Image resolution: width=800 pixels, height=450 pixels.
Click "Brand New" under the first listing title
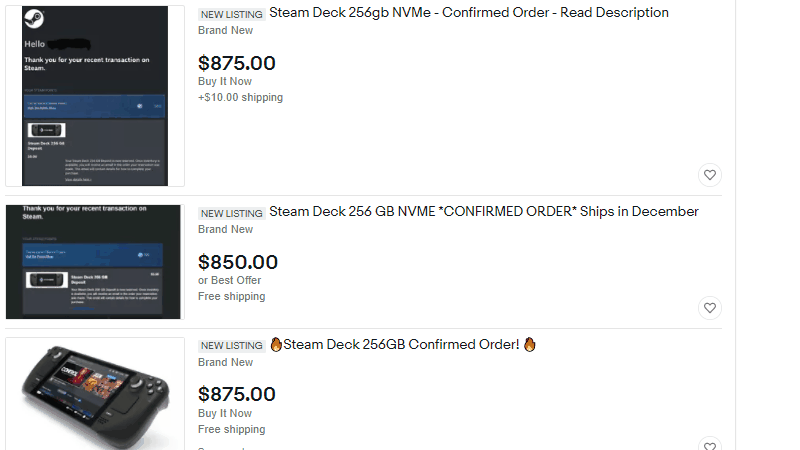click(x=226, y=30)
